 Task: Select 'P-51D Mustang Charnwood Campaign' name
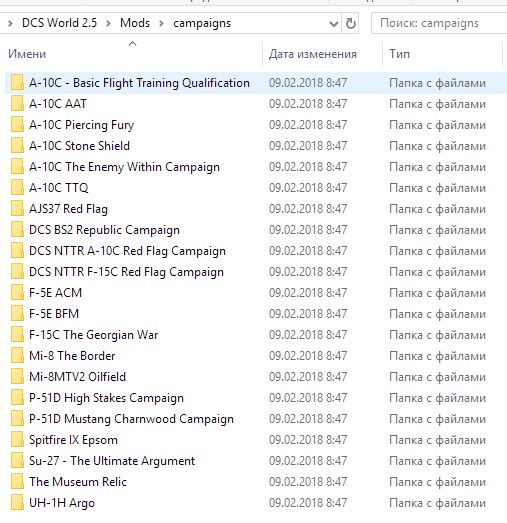[131, 419]
